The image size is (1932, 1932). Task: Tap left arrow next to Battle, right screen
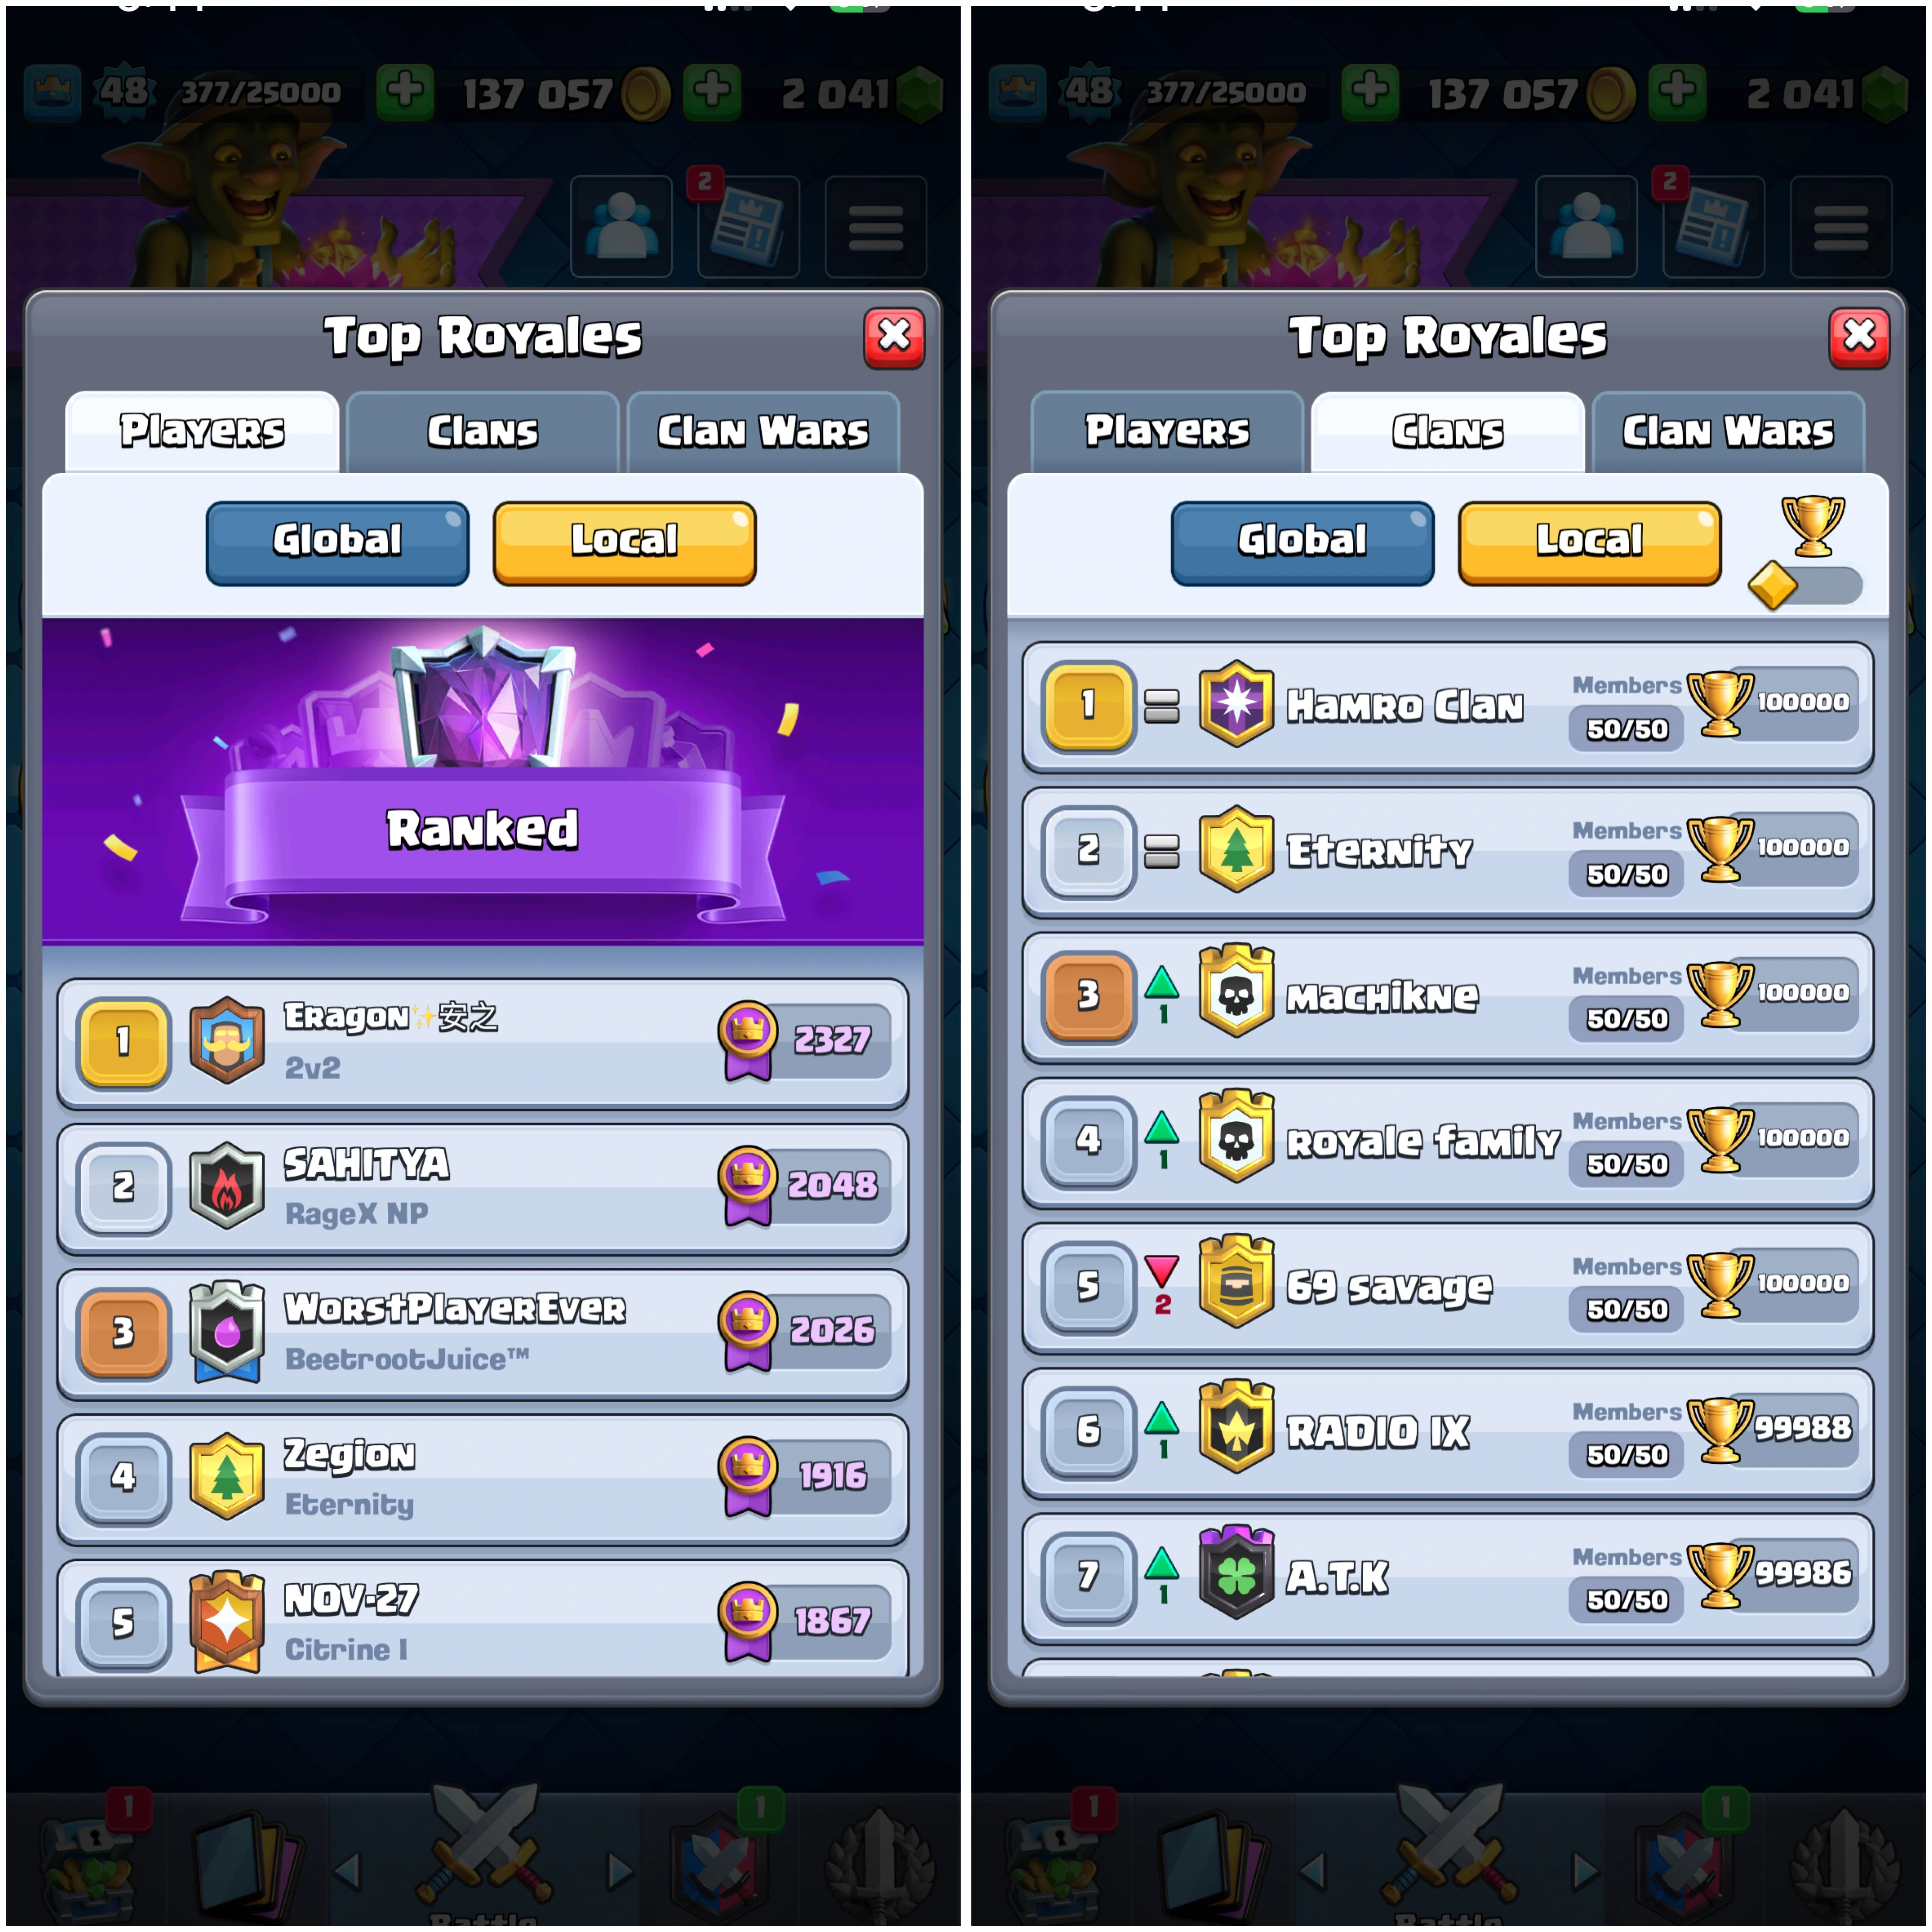tap(1313, 1870)
